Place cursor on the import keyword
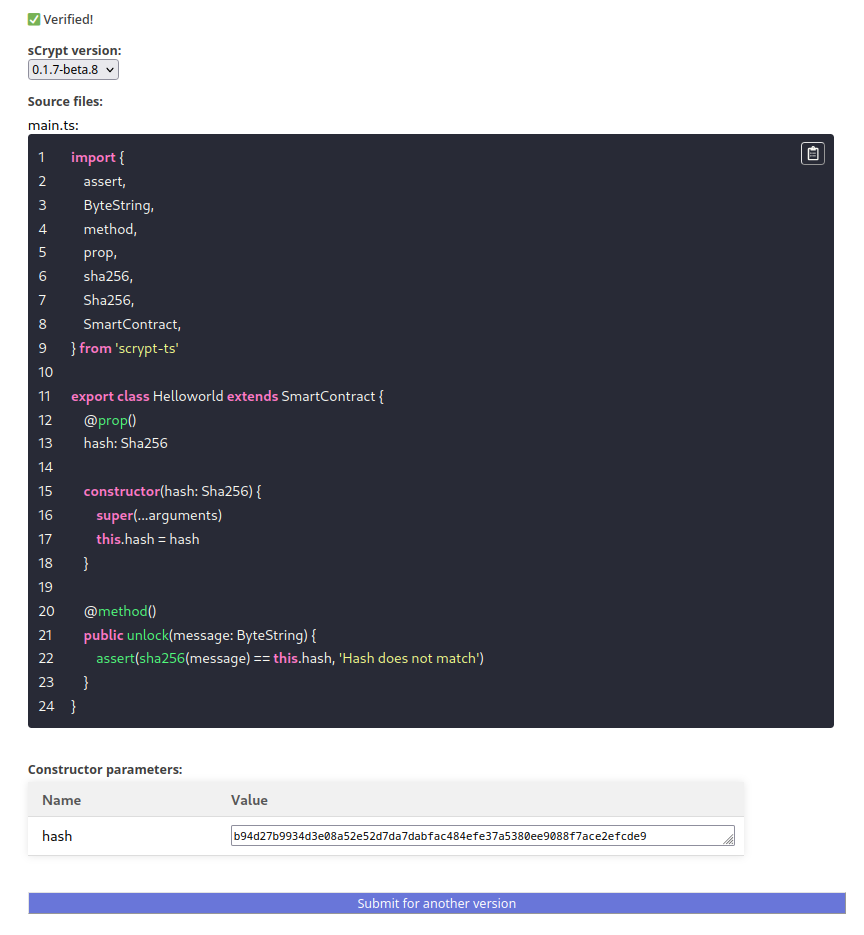This screenshot has height=935, width=864. click(93, 158)
